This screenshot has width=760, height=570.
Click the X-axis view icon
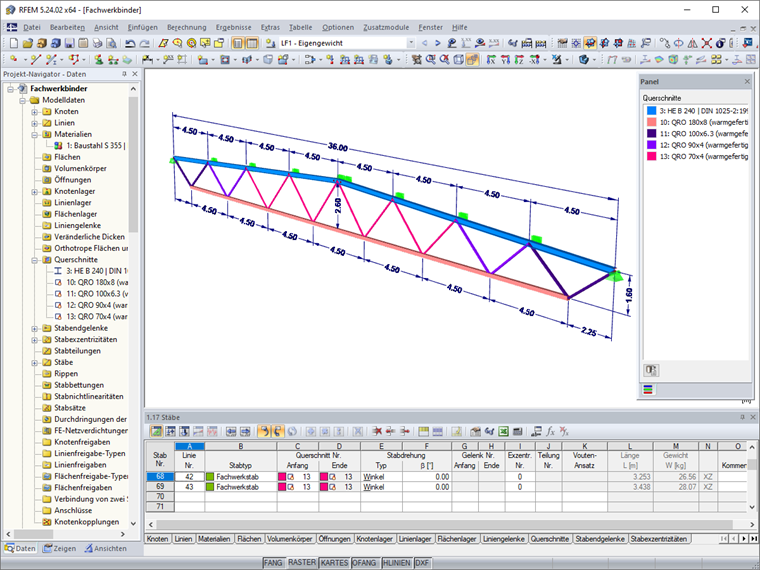click(x=491, y=60)
